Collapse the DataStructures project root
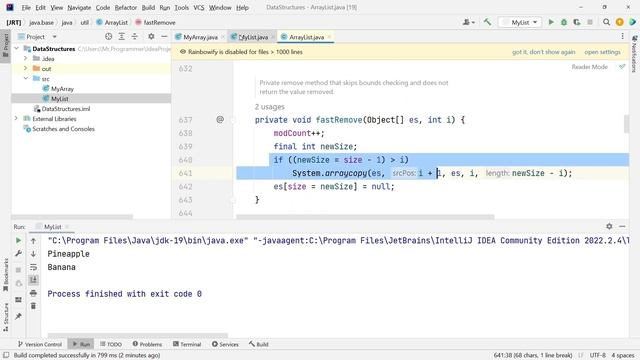 [x=16, y=49]
